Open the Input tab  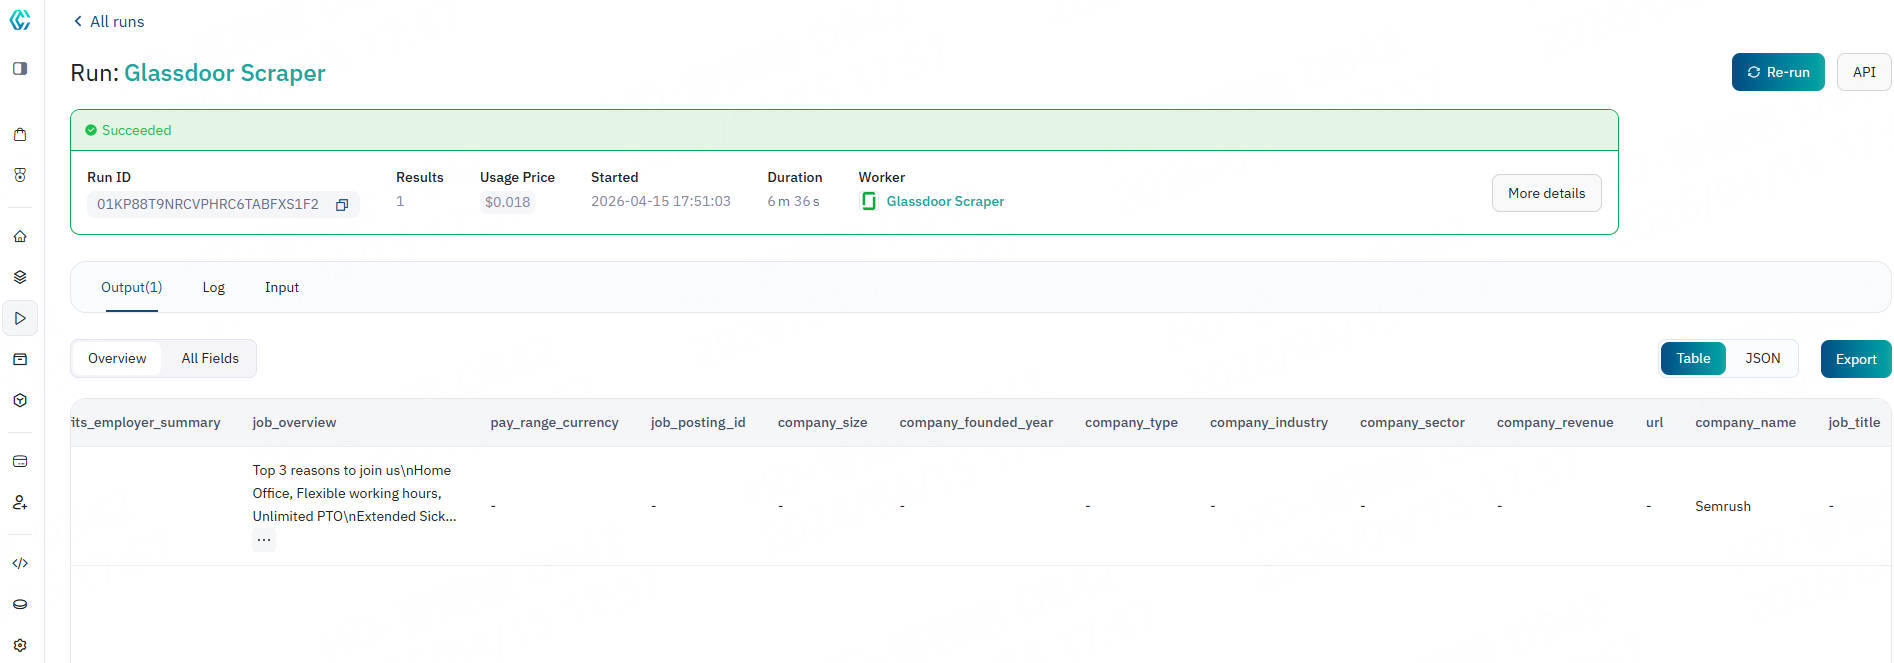281,287
